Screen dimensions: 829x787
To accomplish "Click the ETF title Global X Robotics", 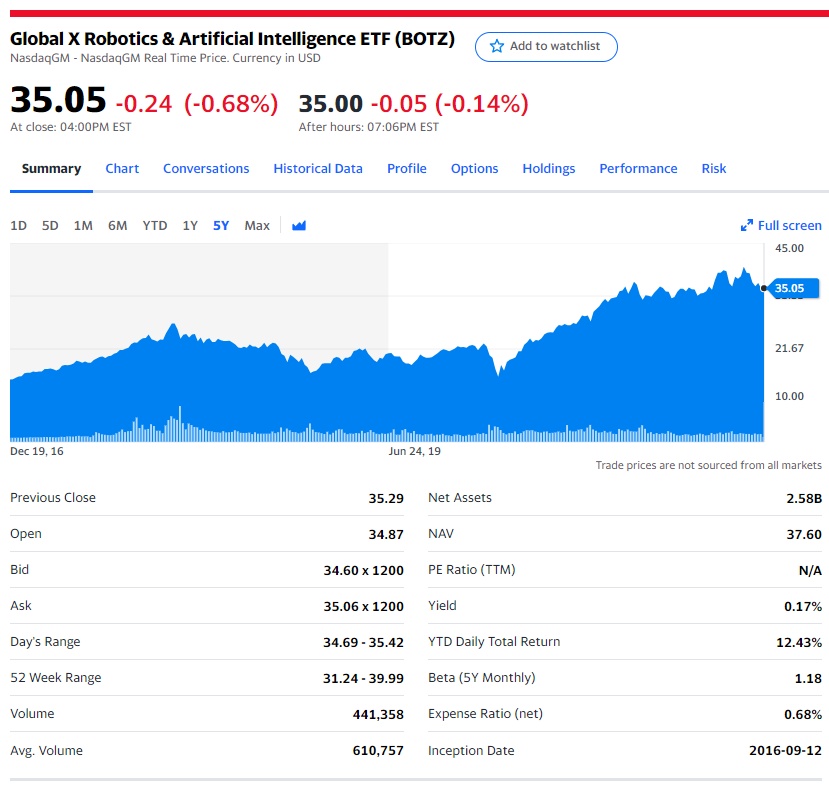I will click(233, 39).
